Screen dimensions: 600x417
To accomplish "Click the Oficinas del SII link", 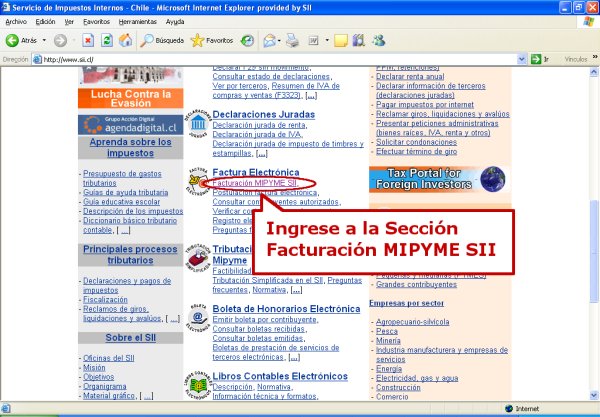I will (109, 358).
